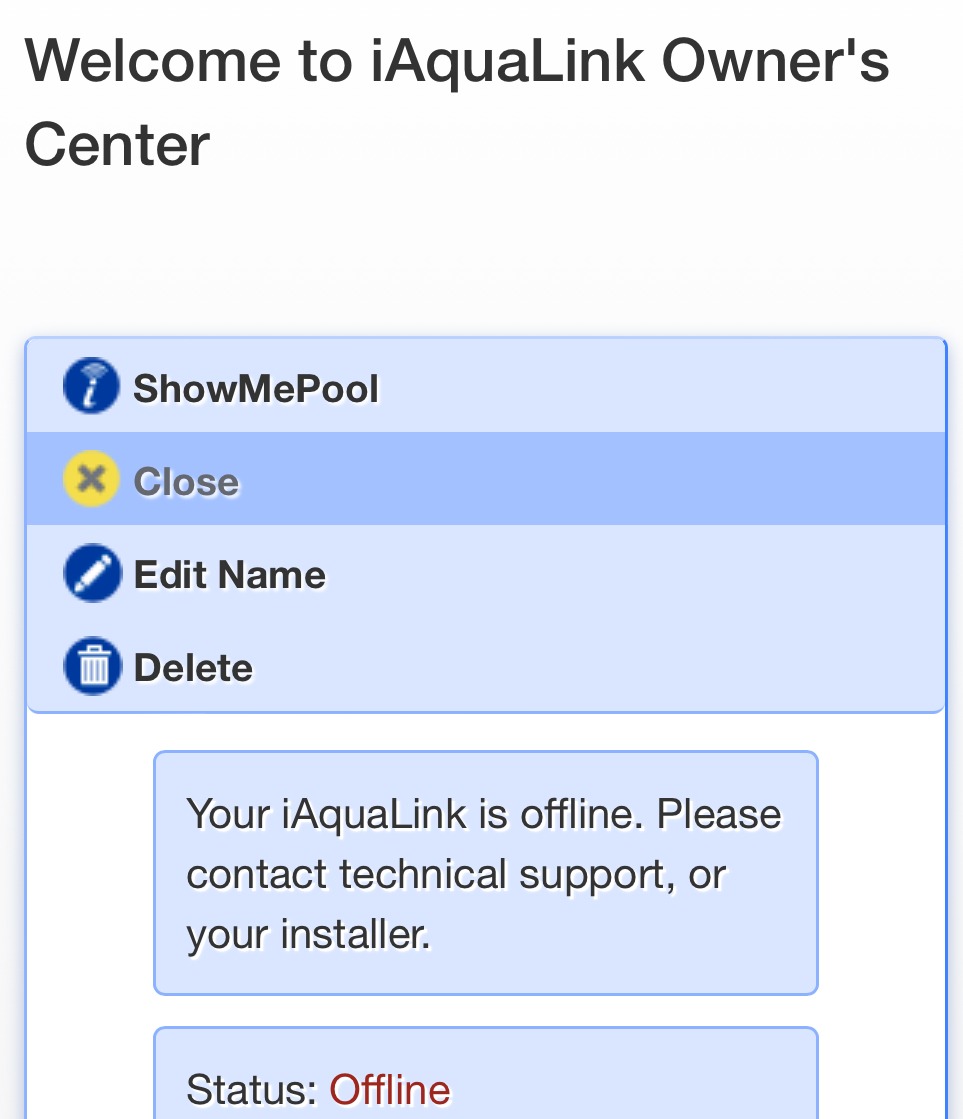Choose Delete to remove the device
Viewport: 963px width, 1119px height.
click(x=485, y=665)
